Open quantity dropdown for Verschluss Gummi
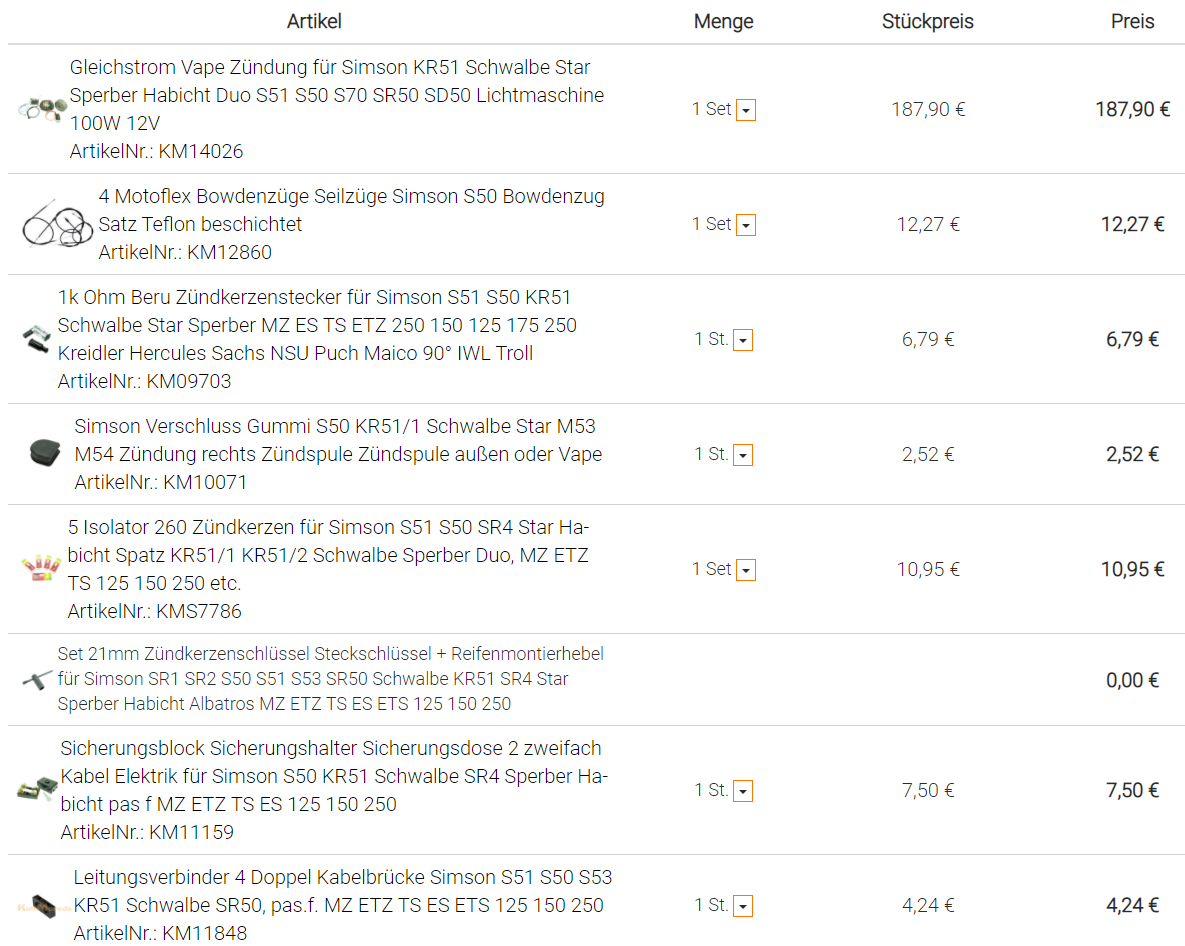This screenshot has height=946, width=1185. [743, 455]
